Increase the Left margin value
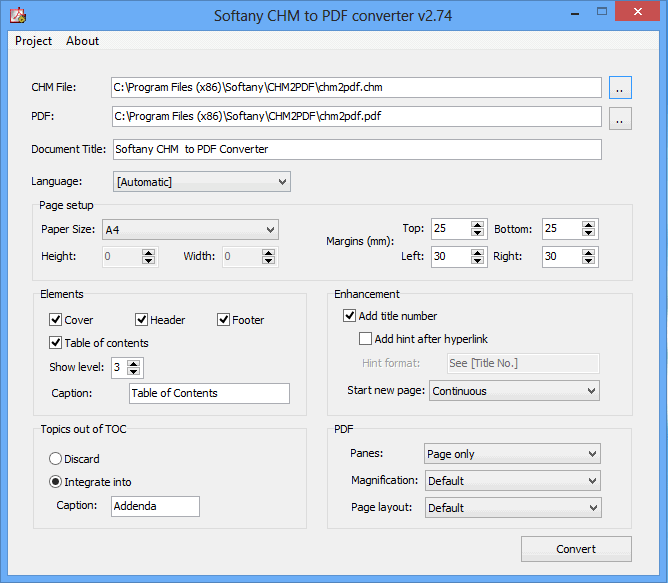 (478, 252)
